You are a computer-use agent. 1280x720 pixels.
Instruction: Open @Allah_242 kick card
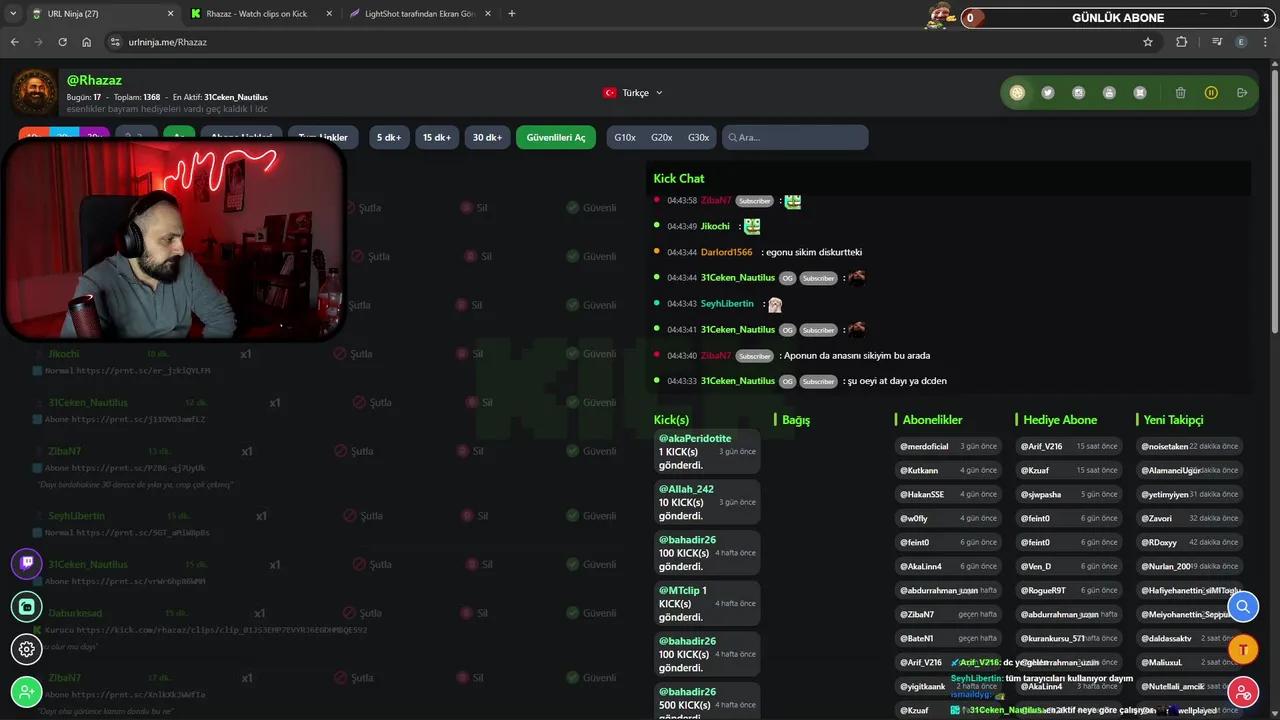[x=707, y=503]
